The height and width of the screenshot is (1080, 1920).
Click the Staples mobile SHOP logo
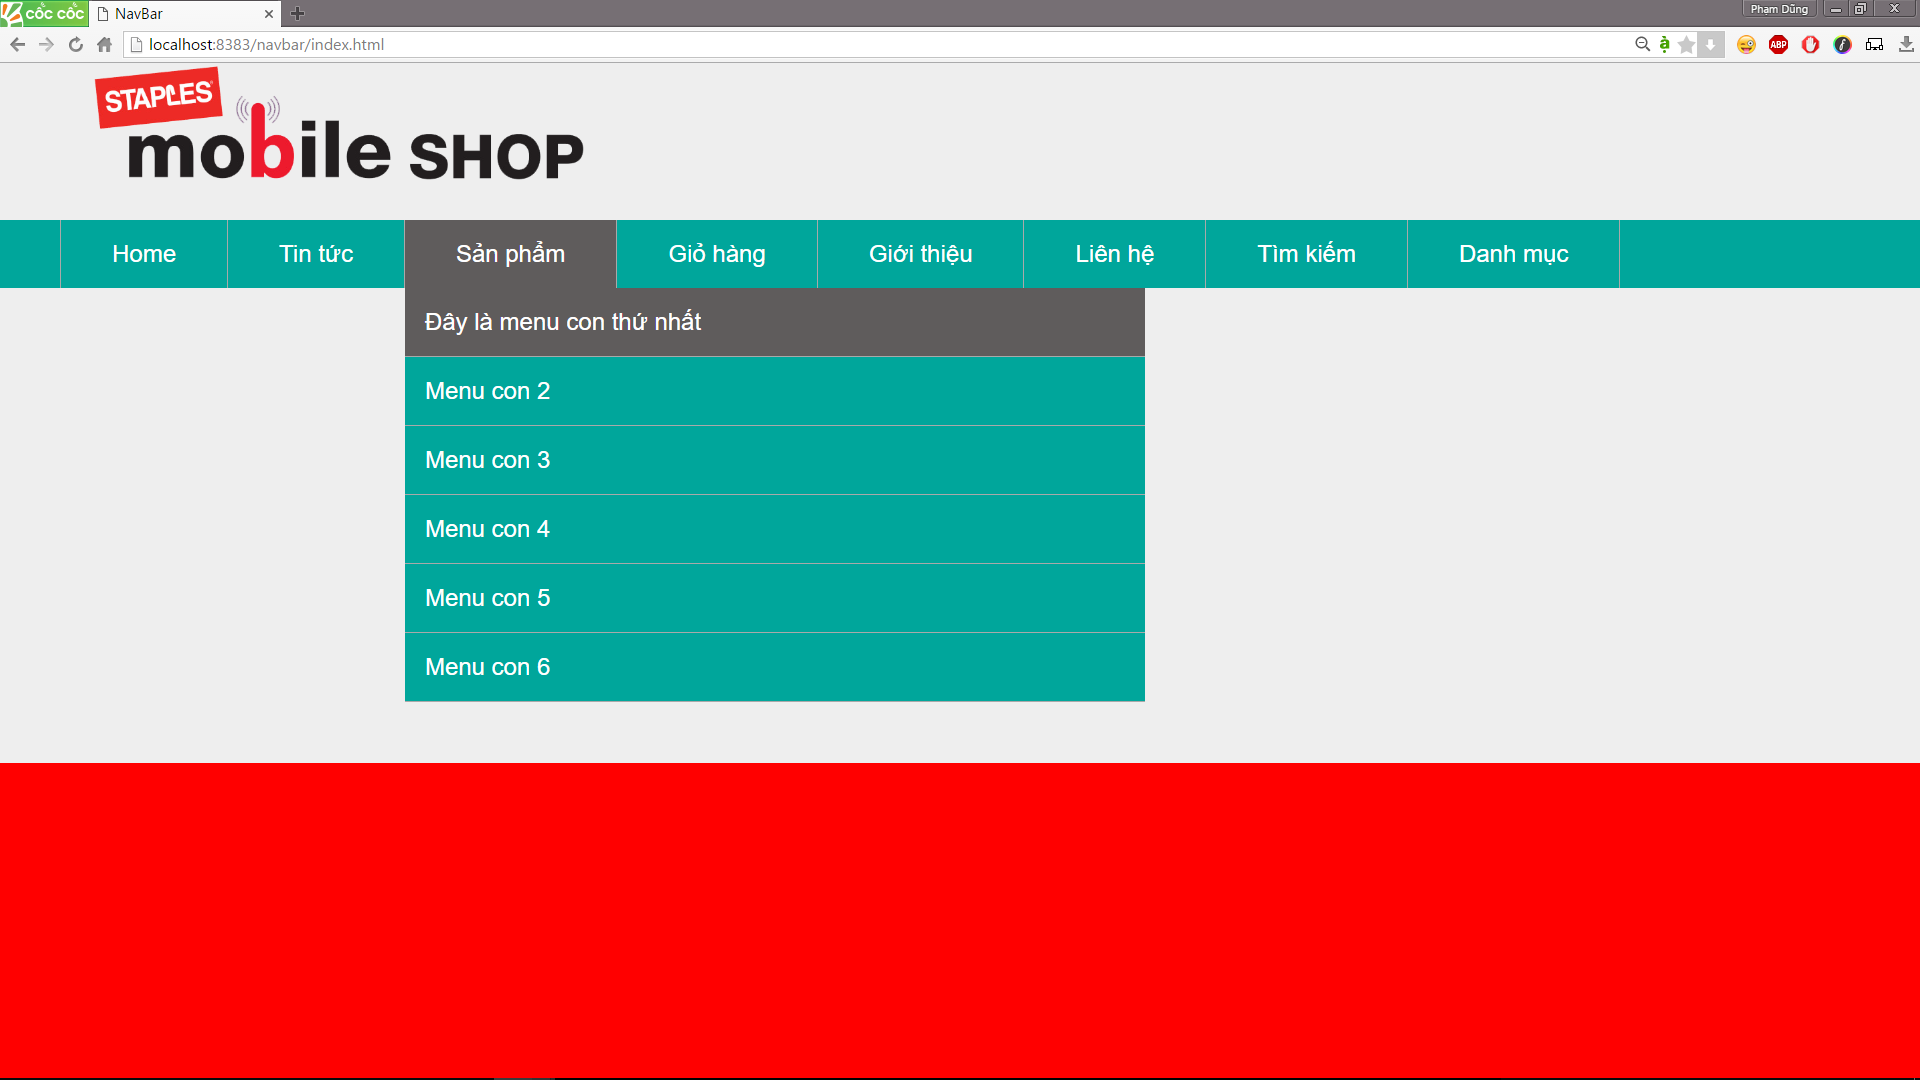[x=340, y=130]
